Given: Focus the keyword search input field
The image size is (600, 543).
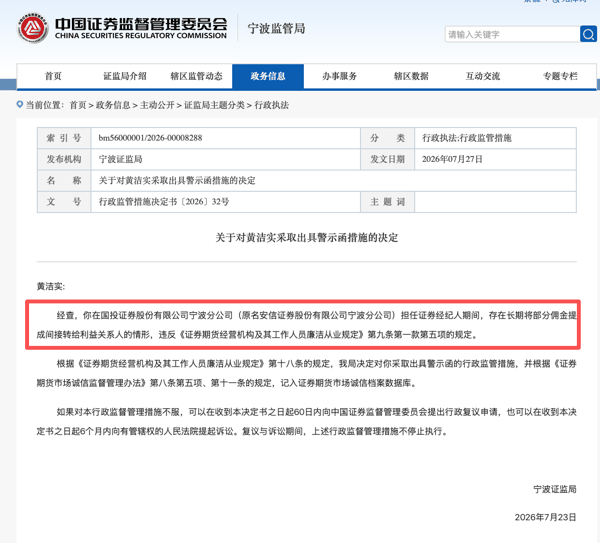Looking at the screenshot, I should 512,34.
